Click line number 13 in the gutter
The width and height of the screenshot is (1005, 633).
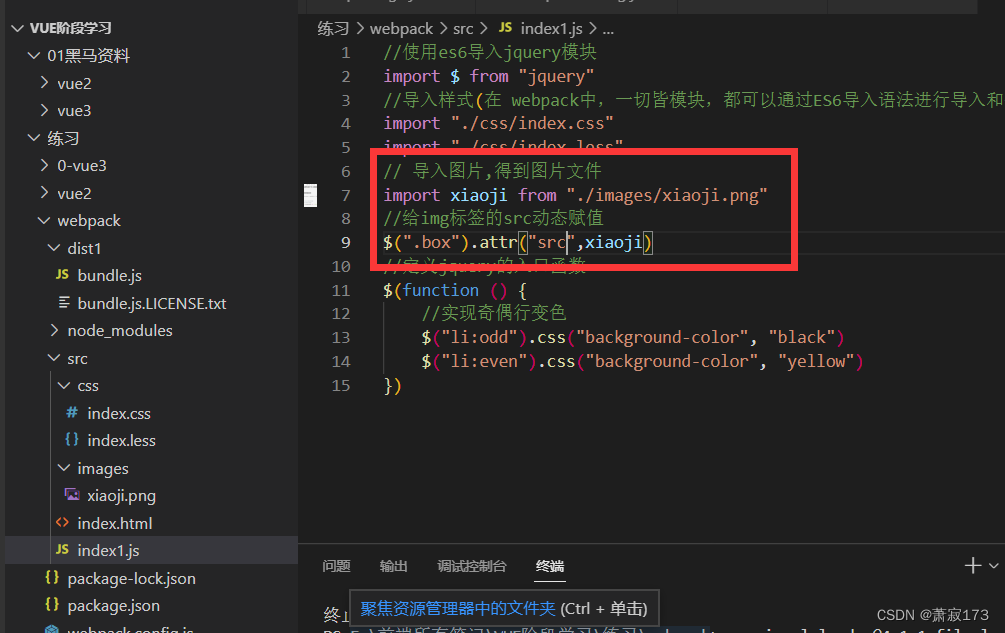341,338
